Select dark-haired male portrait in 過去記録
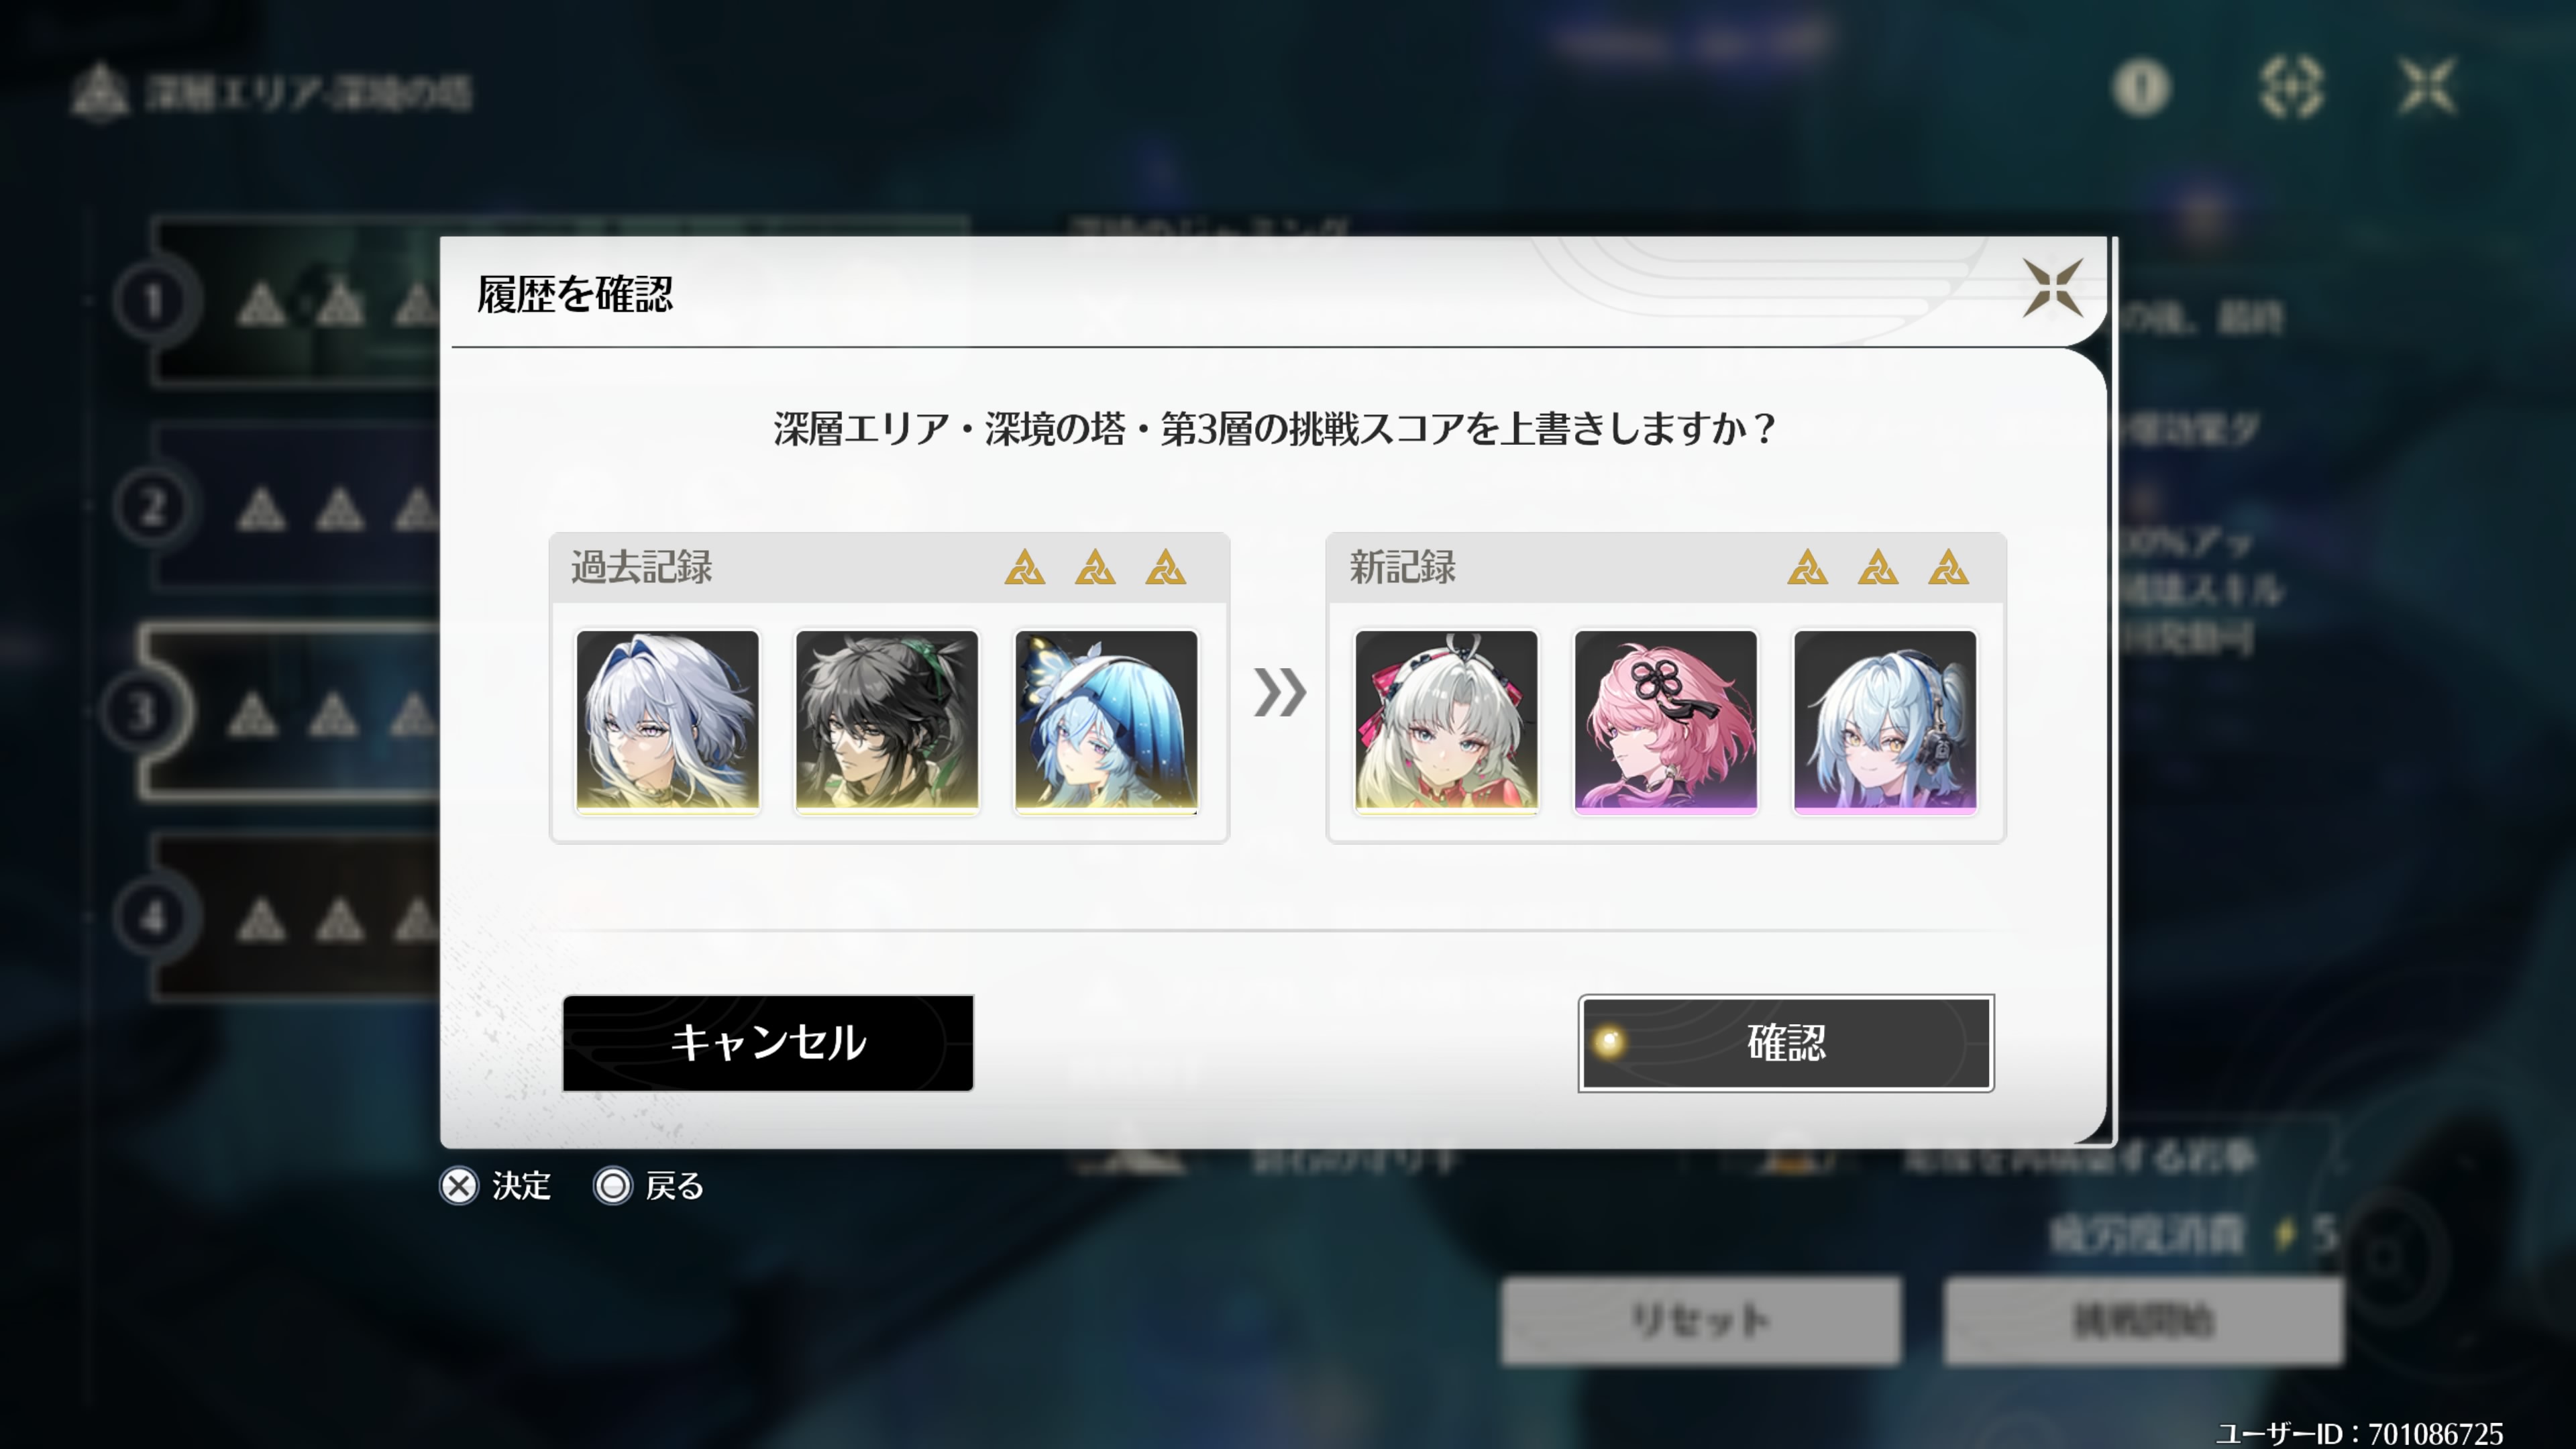 pyautogui.click(x=887, y=721)
